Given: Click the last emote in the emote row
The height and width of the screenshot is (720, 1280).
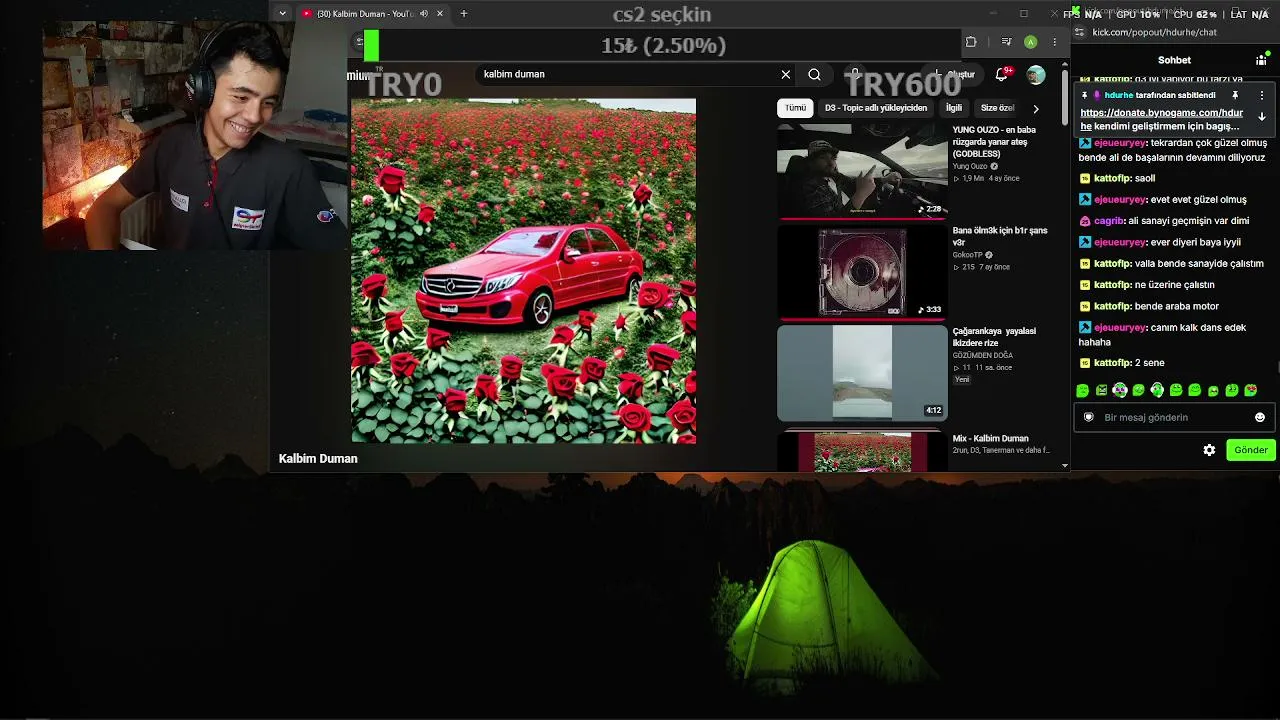Looking at the screenshot, I should pyautogui.click(x=1250, y=390).
